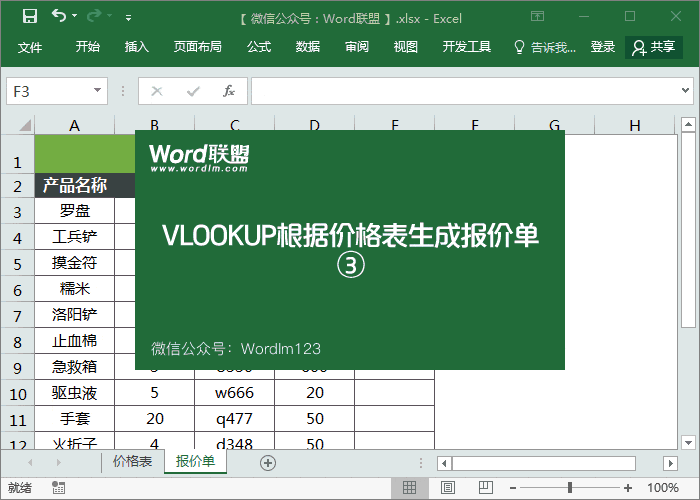This screenshot has height=500, width=700.
Task: Click cell containing 罗盘
Action: pyautogui.click(x=75, y=211)
